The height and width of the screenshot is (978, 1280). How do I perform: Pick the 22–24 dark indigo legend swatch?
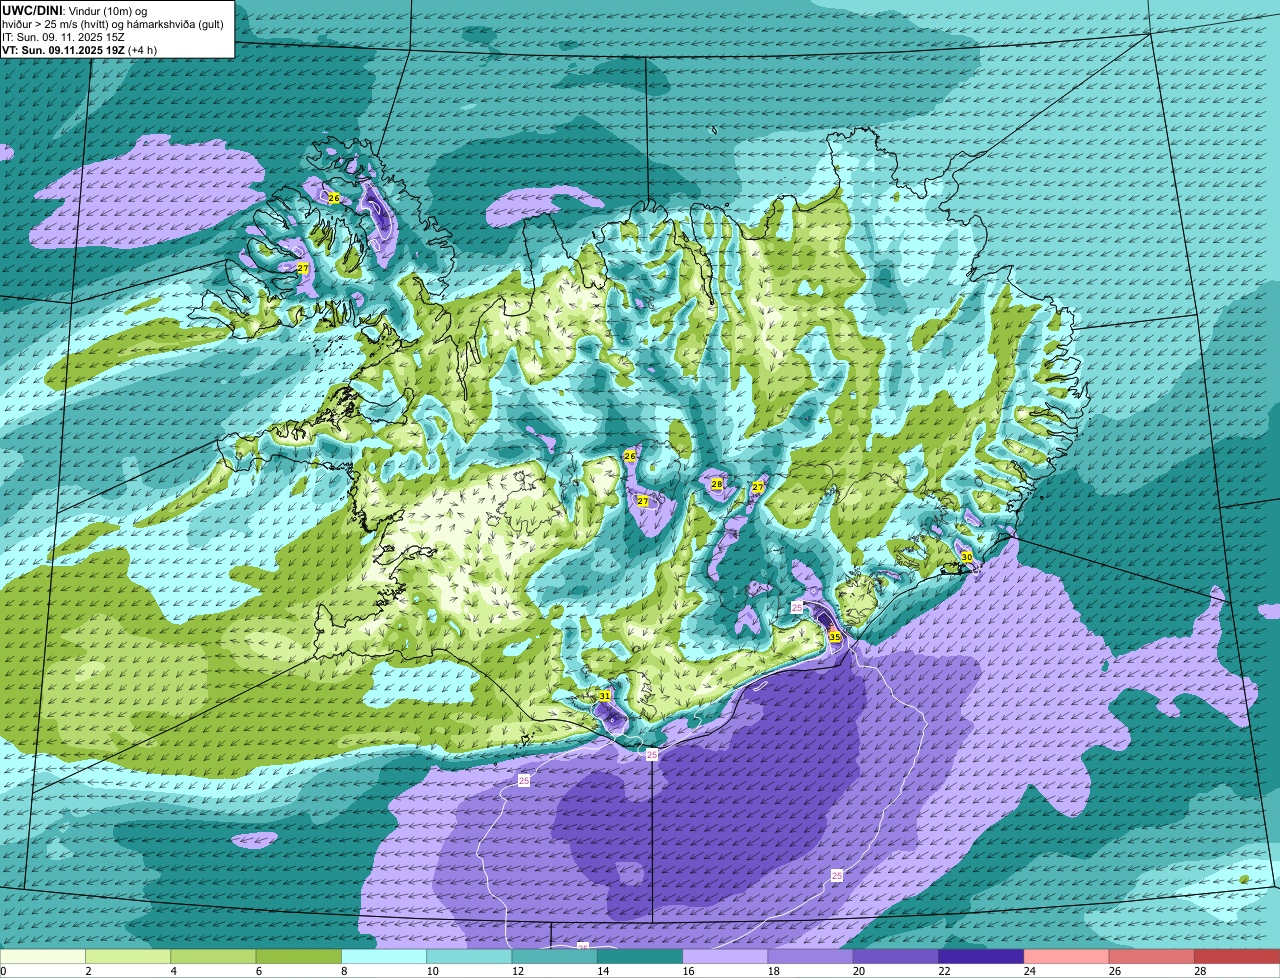click(981, 956)
